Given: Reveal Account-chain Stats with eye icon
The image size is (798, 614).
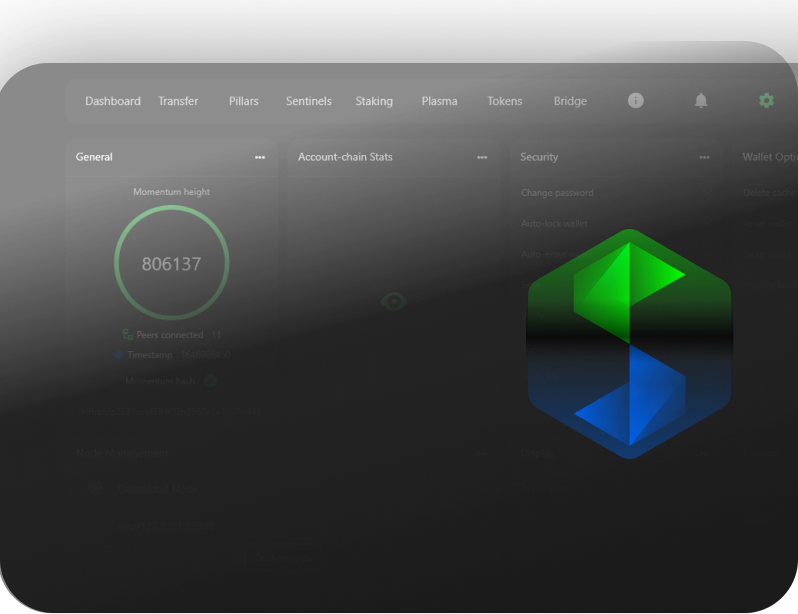Looking at the screenshot, I should coord(393,301).
